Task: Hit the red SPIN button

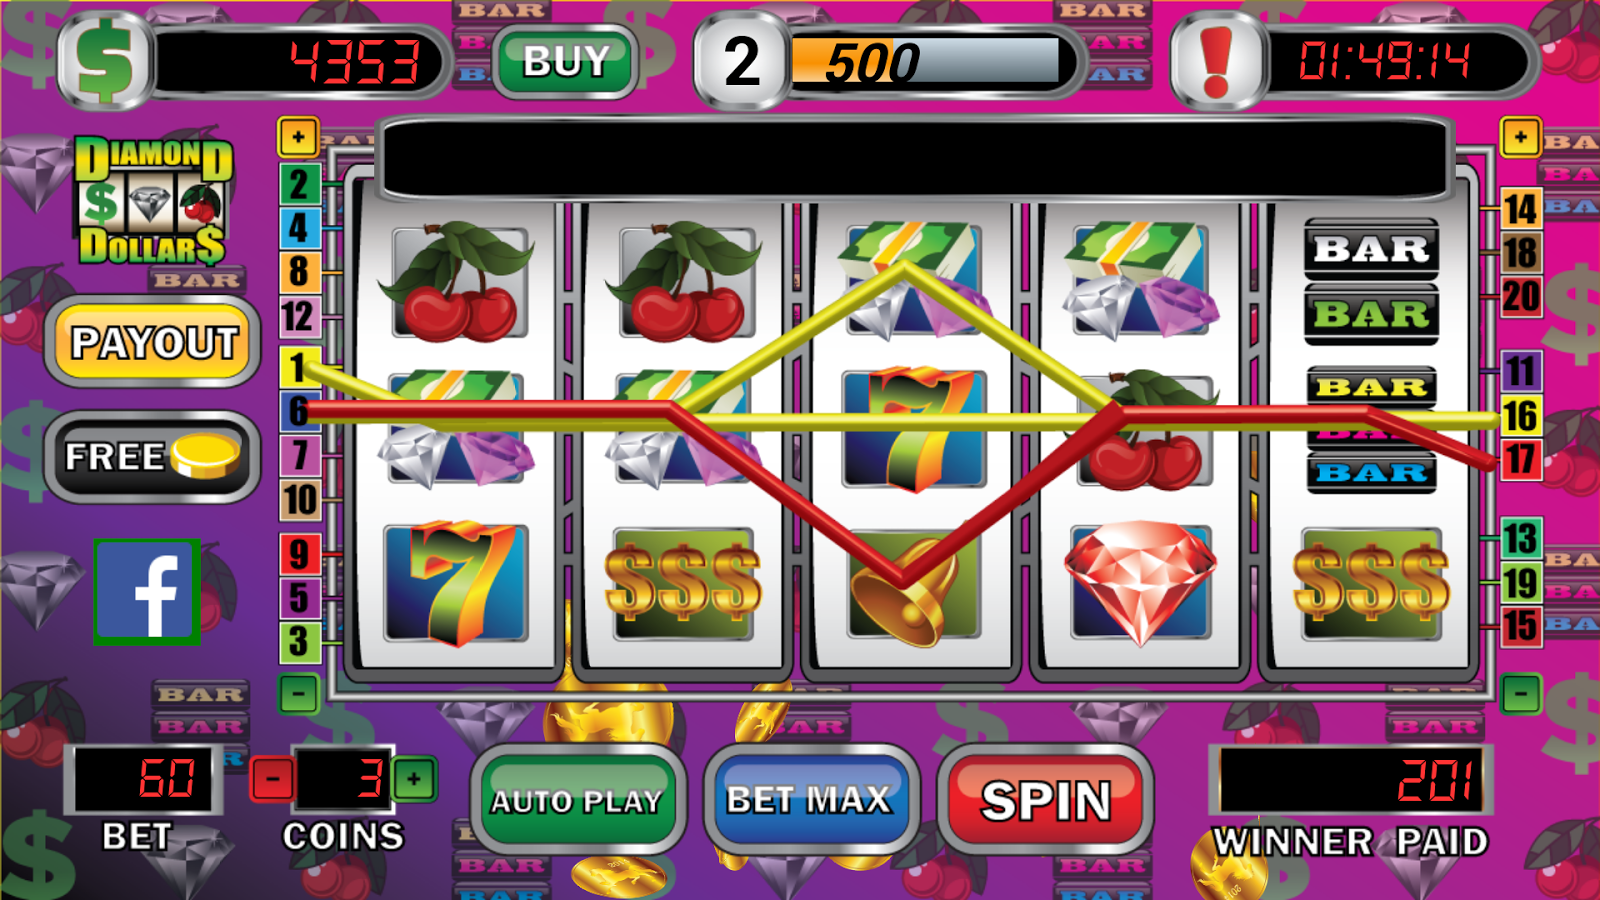Action: pyautogui.click(x=1046, y=800)
